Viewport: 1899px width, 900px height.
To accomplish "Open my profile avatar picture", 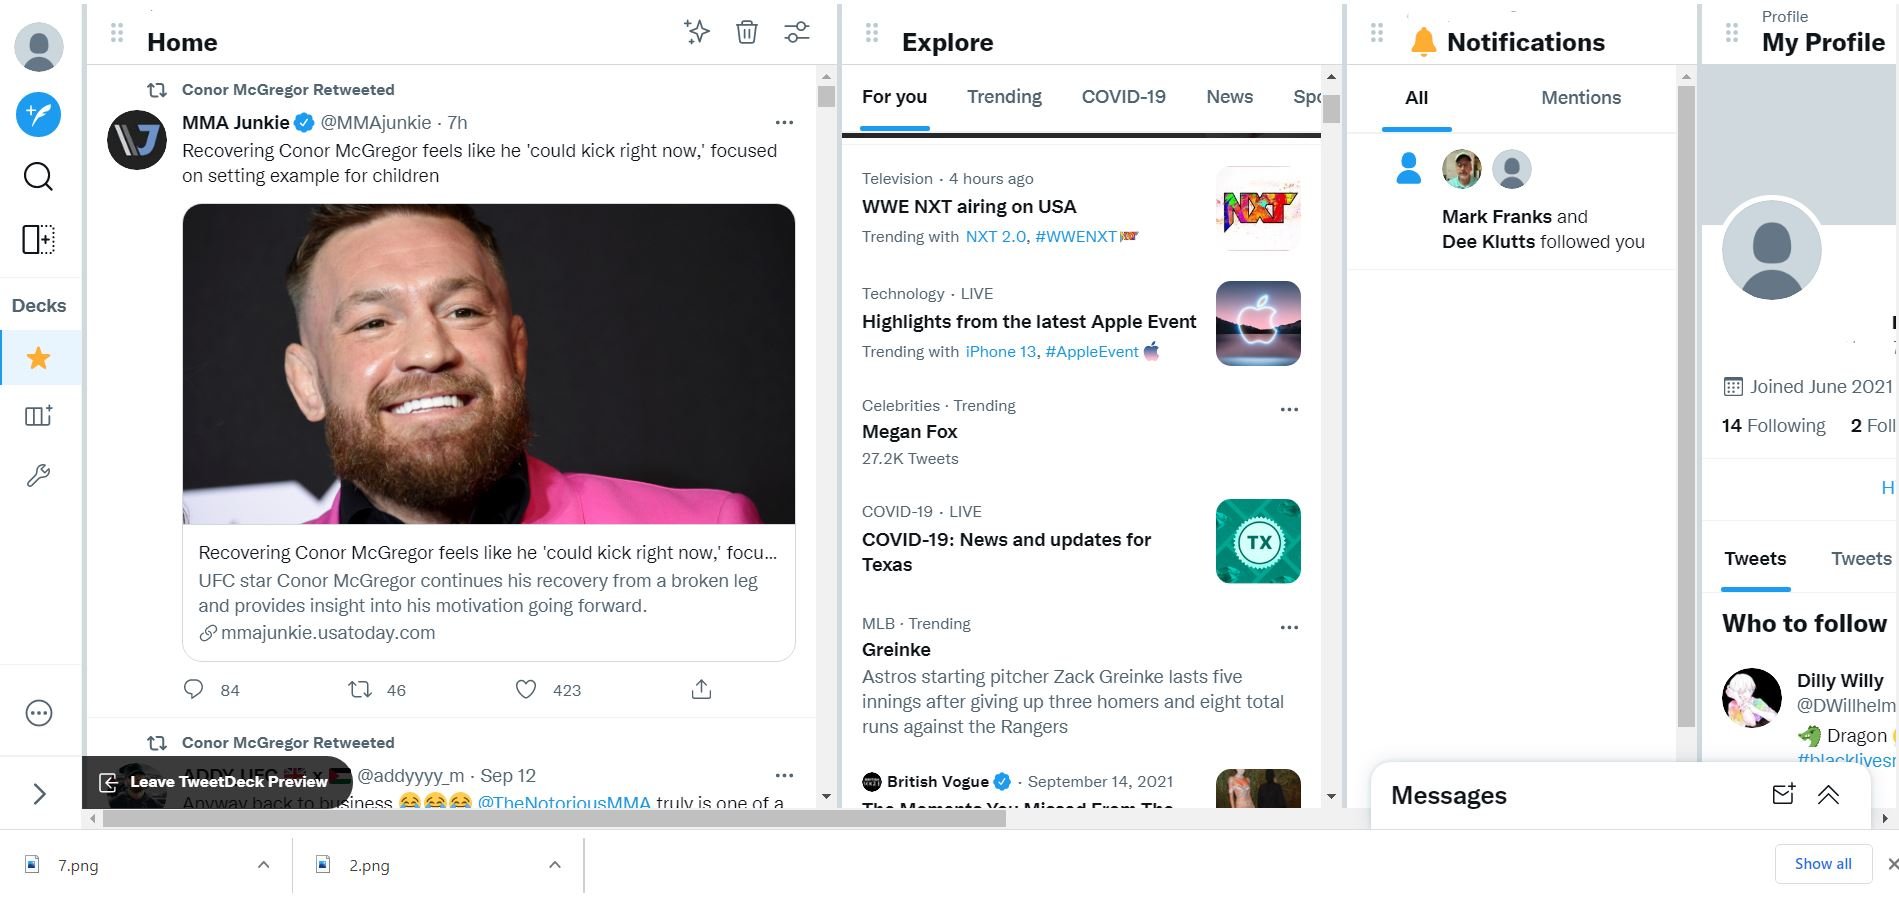I will [1771, 250].
